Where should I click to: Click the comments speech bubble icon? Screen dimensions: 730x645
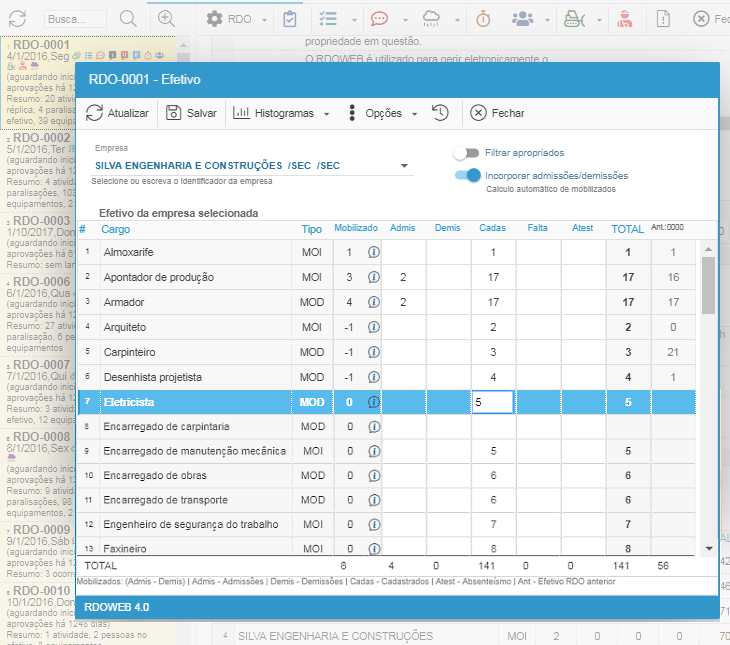379,19
